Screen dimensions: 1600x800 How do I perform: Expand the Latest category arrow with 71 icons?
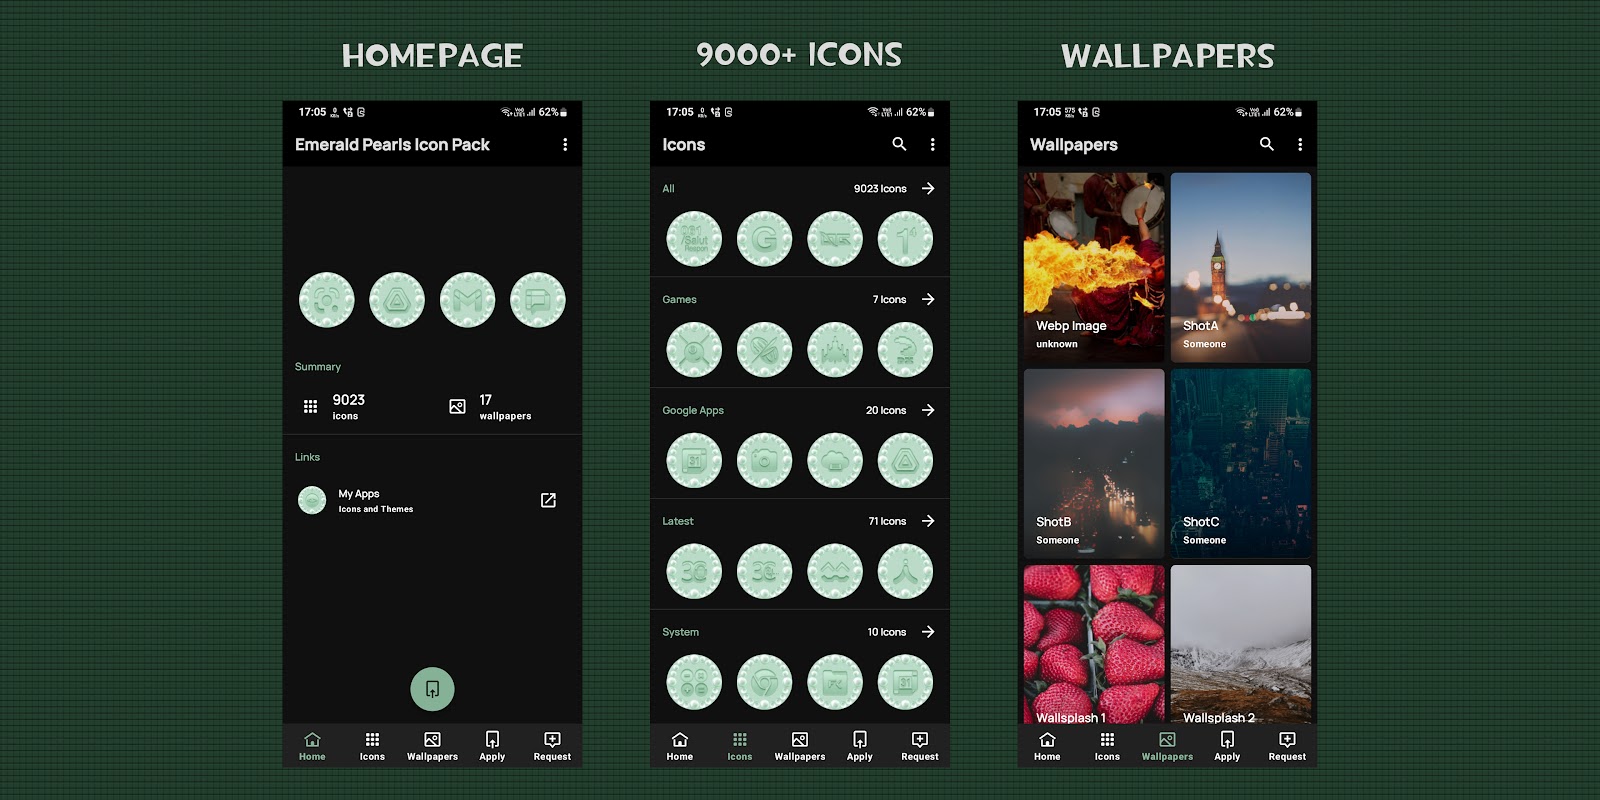click(928, 521)
